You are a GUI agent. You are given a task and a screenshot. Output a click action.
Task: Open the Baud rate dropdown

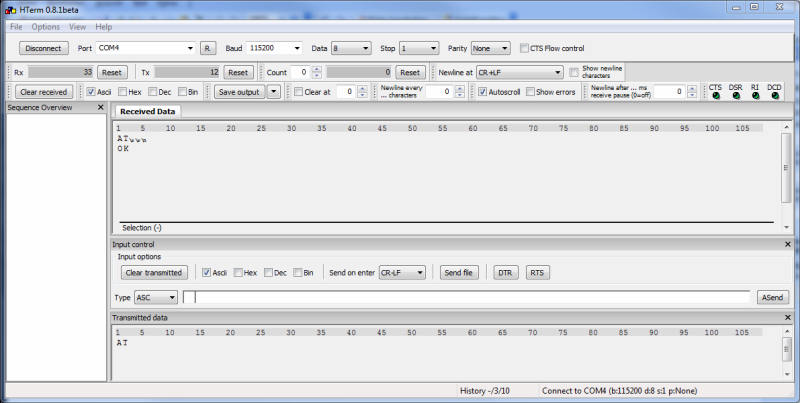click(296, 48)
